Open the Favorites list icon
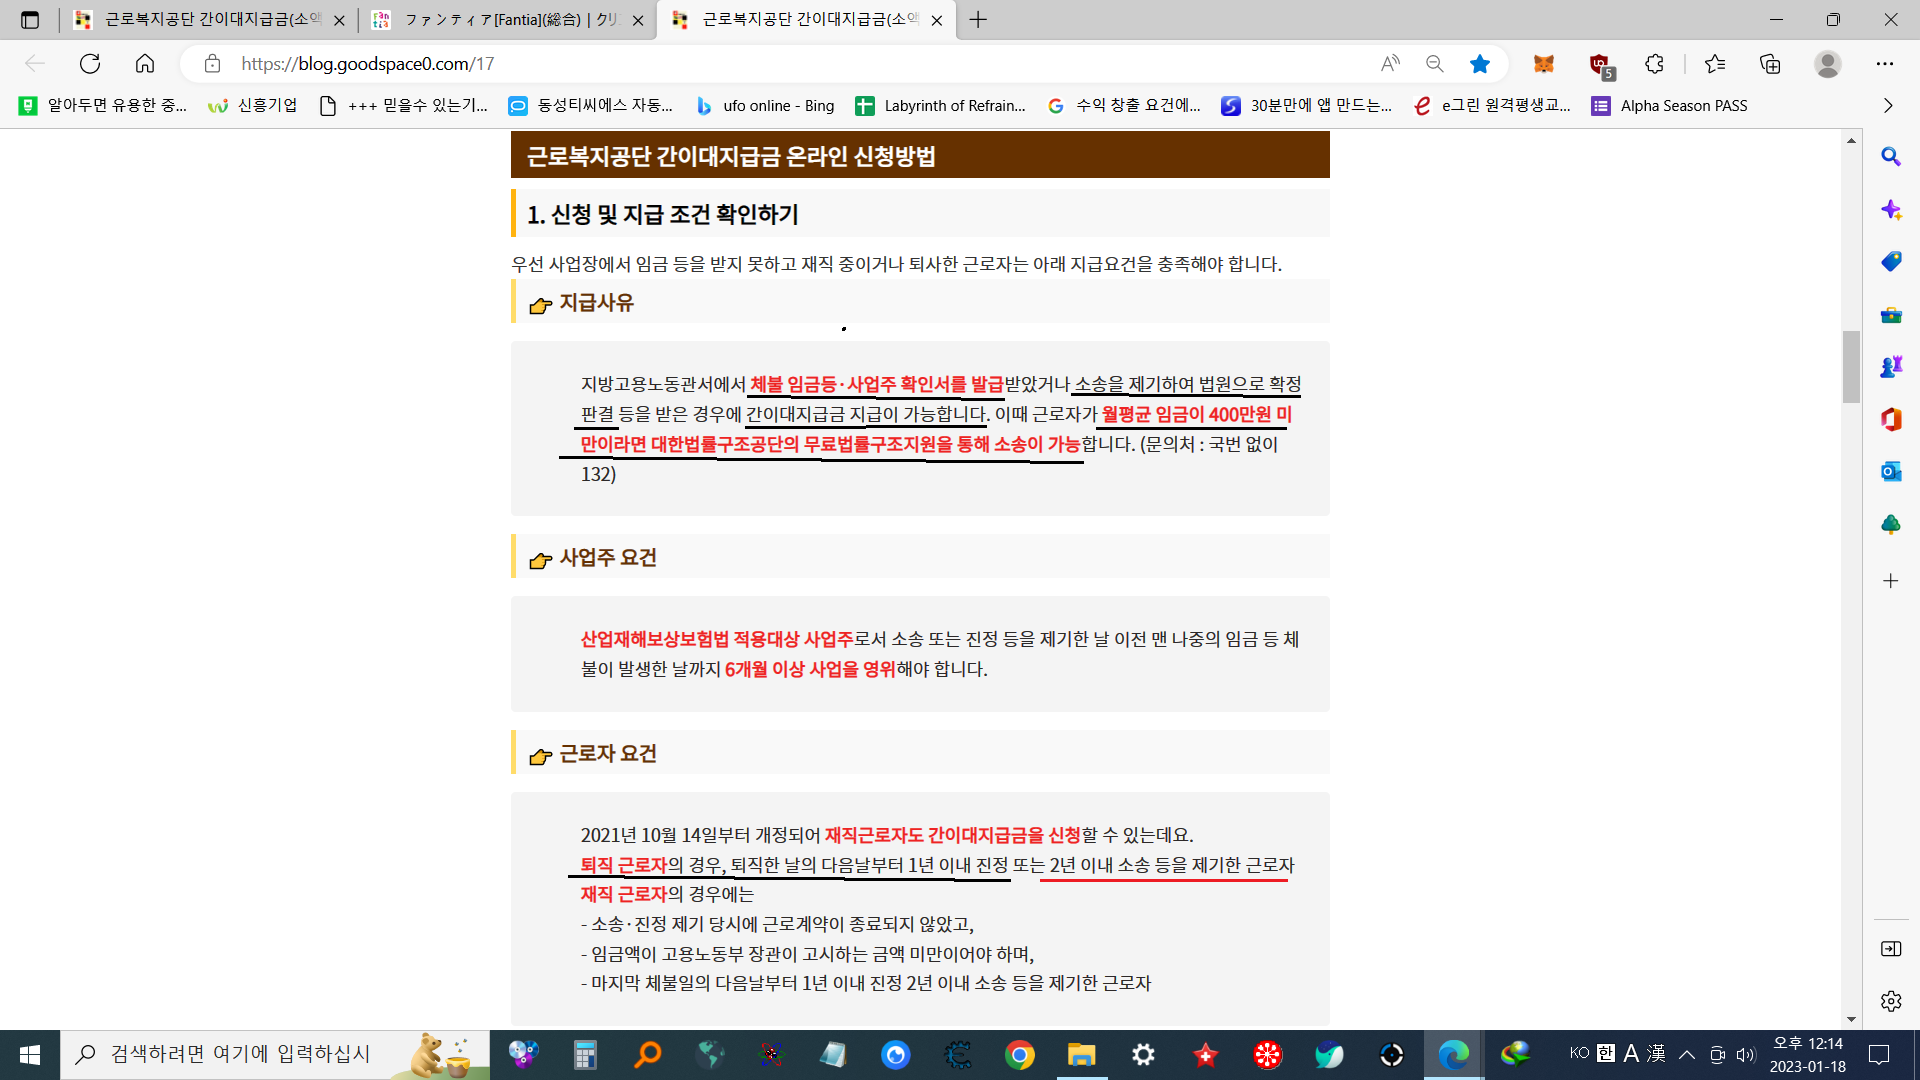 click(x=1715, y=64)
